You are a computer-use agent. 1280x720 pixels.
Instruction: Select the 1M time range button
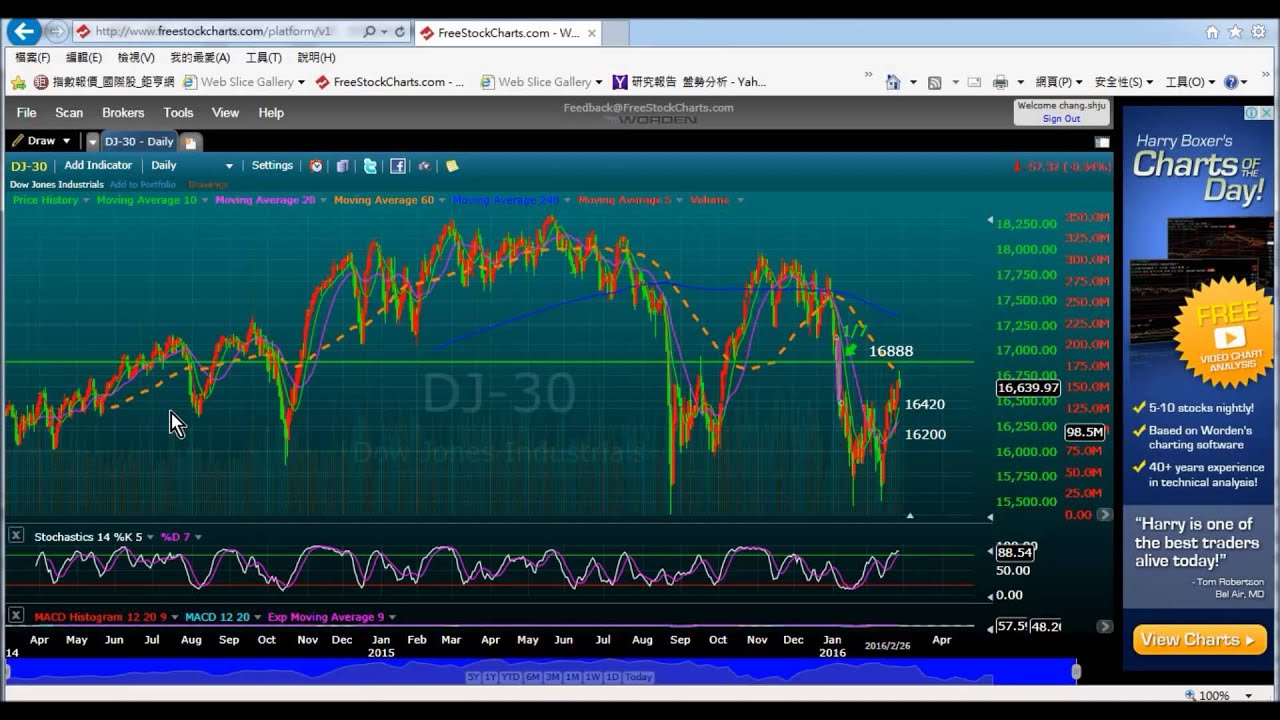[573, 677]
